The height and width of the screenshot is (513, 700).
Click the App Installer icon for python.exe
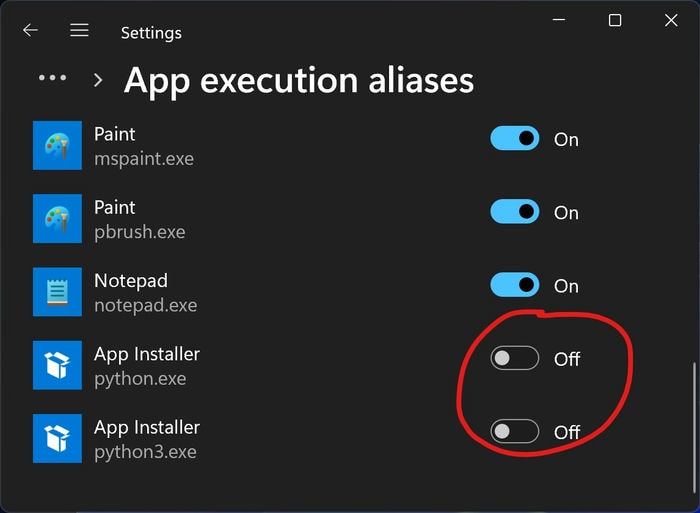(58, 365)
